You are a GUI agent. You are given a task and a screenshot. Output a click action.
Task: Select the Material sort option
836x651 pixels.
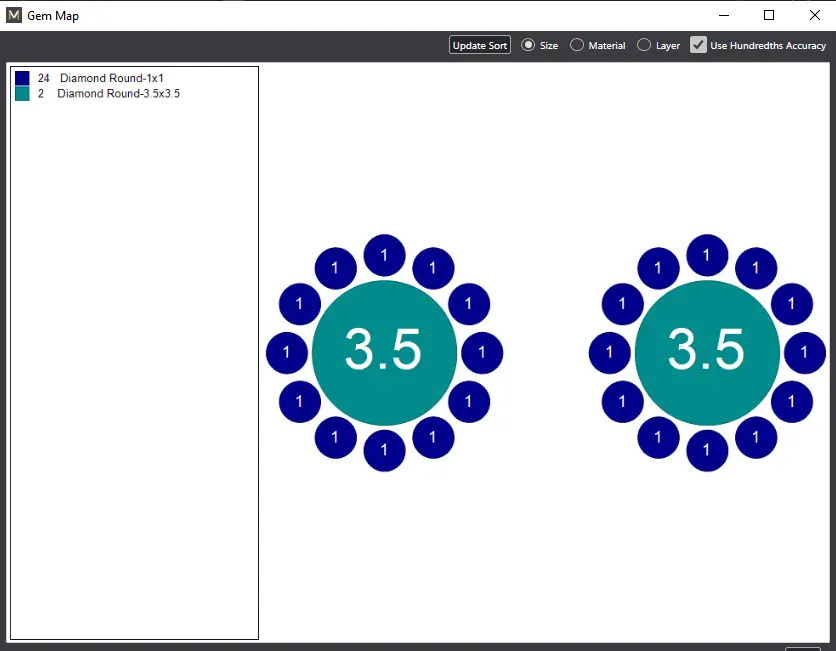click(577, 45)
